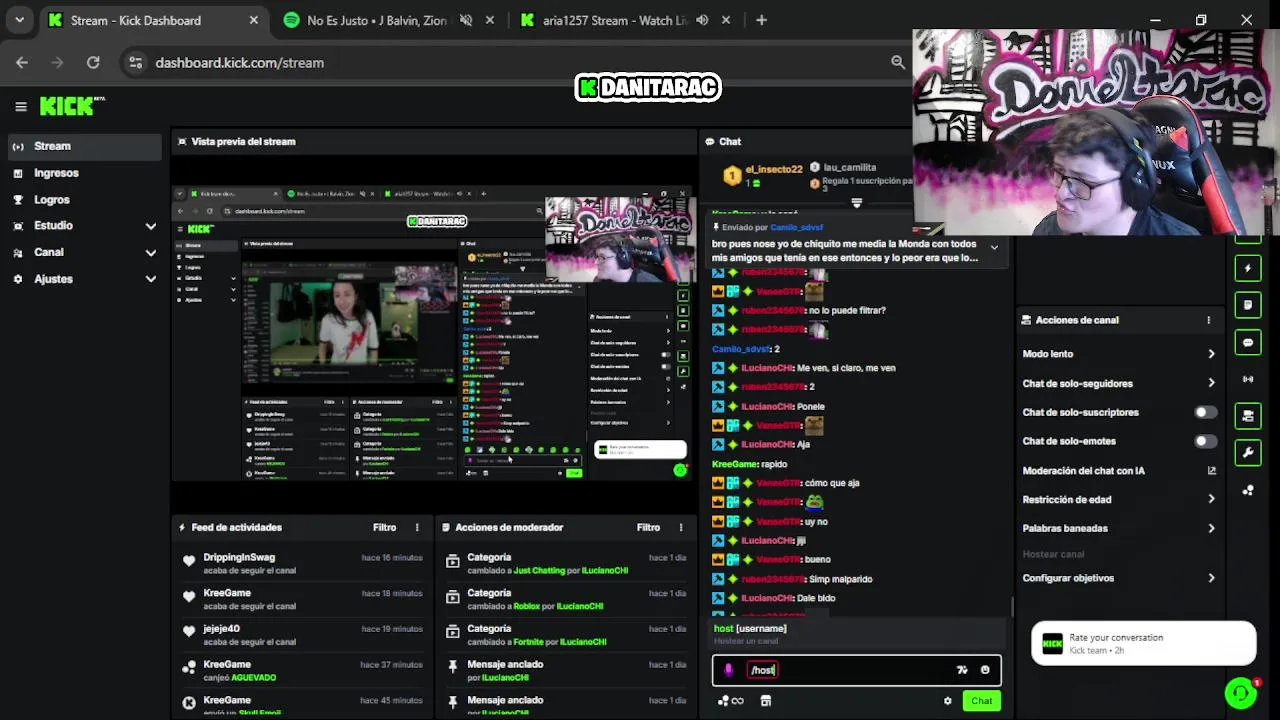This screenshot has height=720, width=1280.
Task: Click Categoria cambiado a Just Chatting entry
Action: [566, 563]
